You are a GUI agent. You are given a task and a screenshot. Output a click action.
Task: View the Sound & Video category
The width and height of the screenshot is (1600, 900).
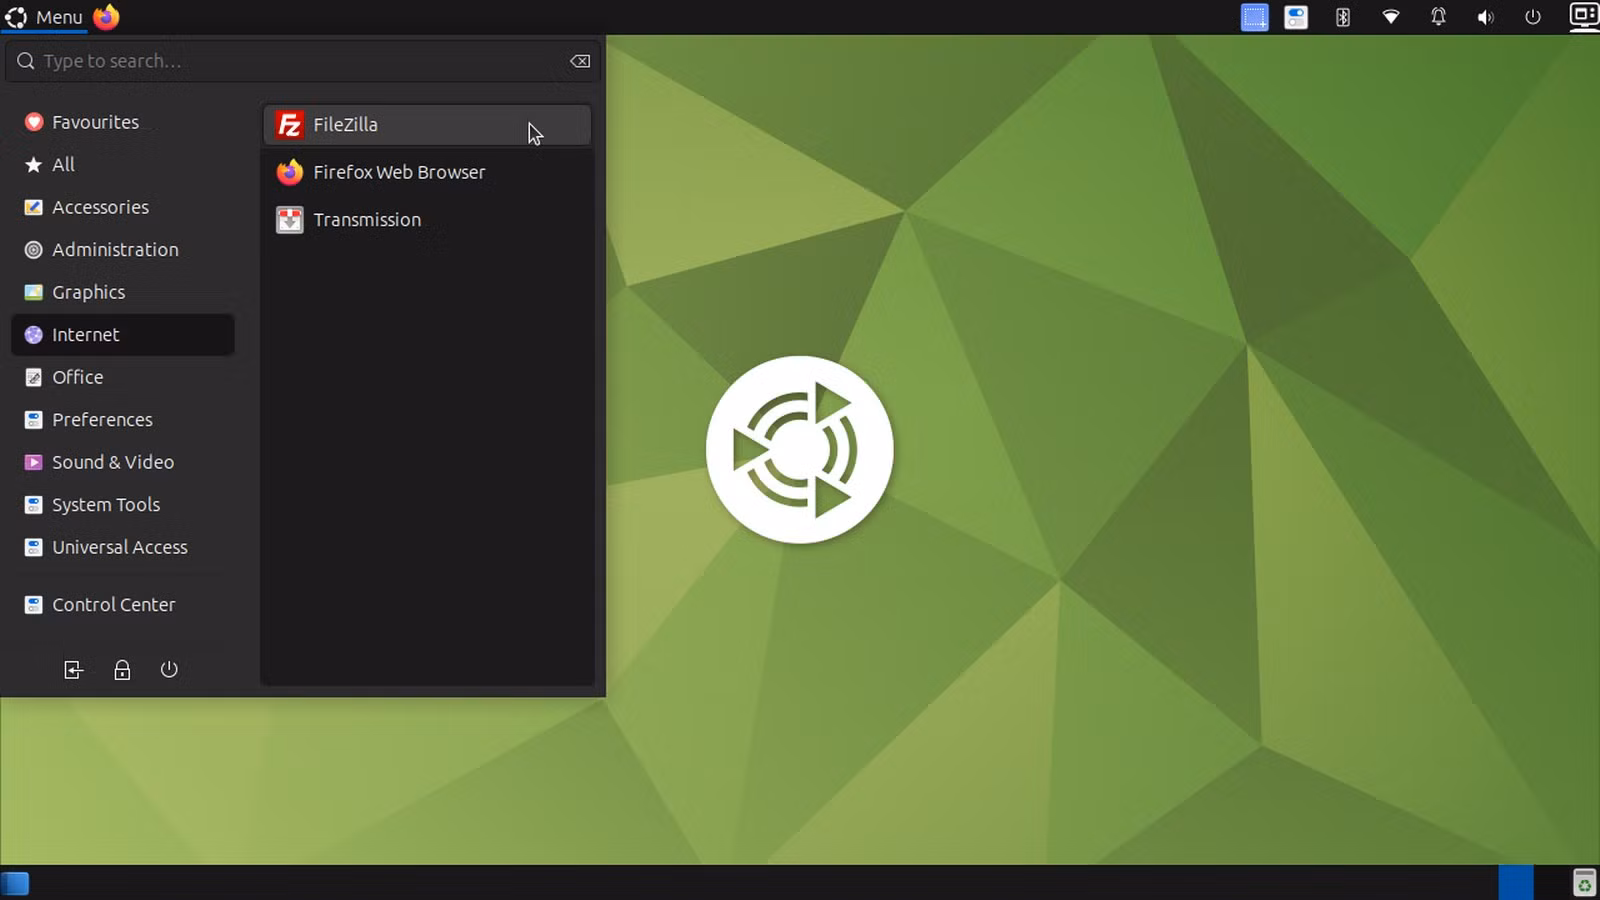point(122,462)
